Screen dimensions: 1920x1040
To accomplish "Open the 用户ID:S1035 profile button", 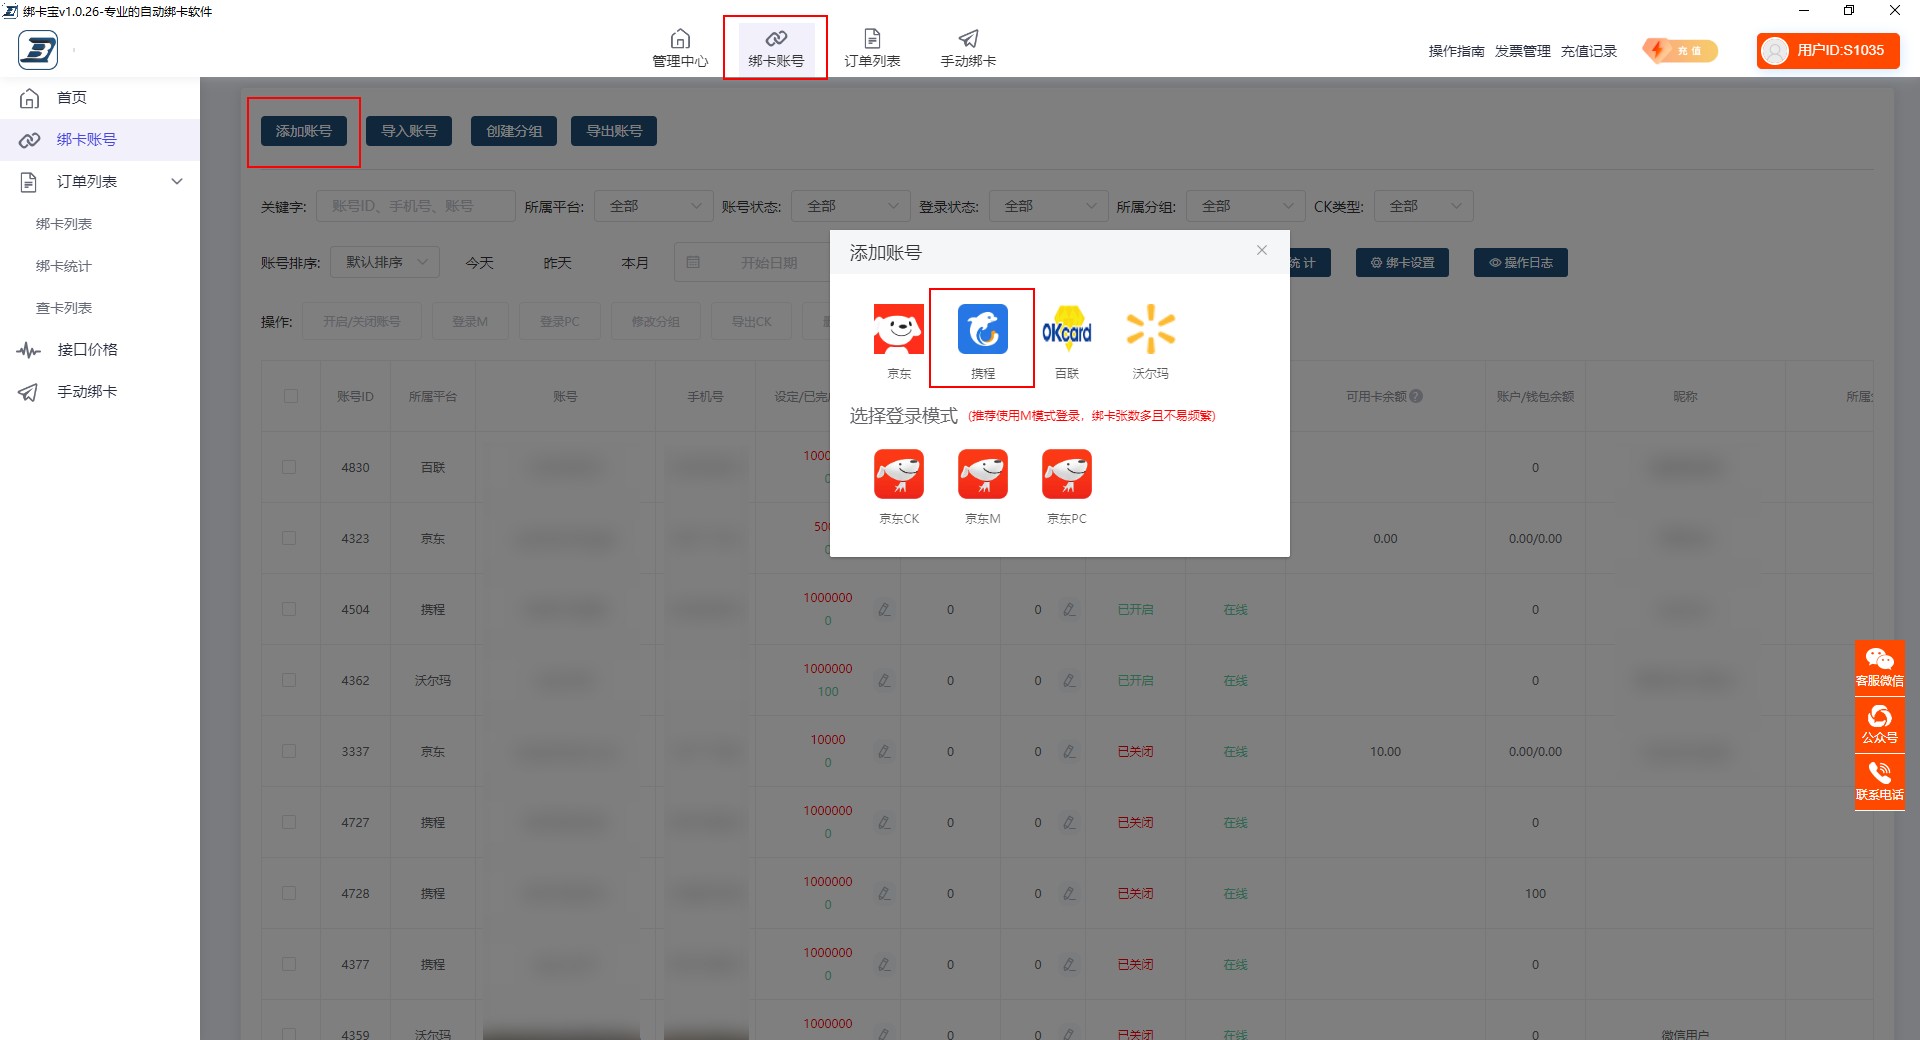I will click(1828, 50).
